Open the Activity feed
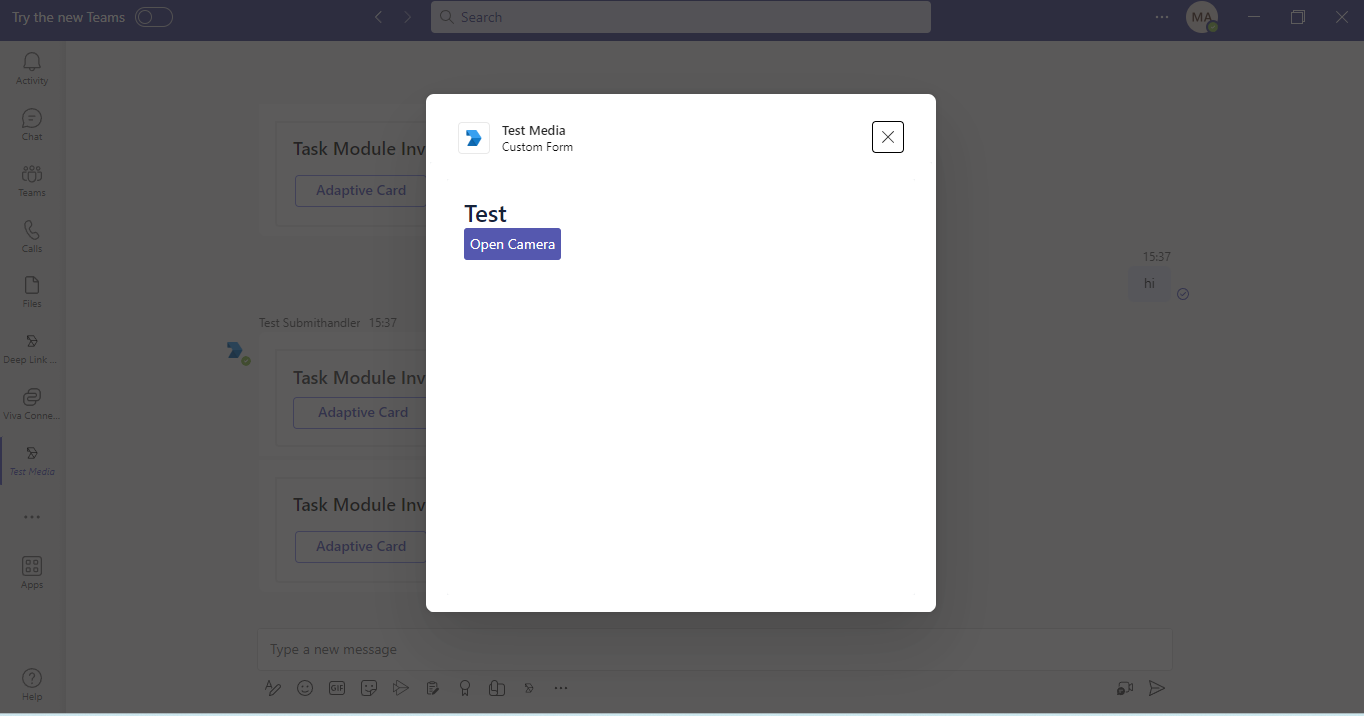This screenshot has height=716, width=1364. pyautogui.click(x=31, y=66)
